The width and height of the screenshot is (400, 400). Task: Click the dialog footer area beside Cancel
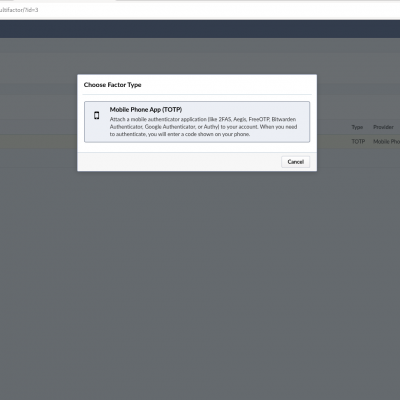coord(179,162)
